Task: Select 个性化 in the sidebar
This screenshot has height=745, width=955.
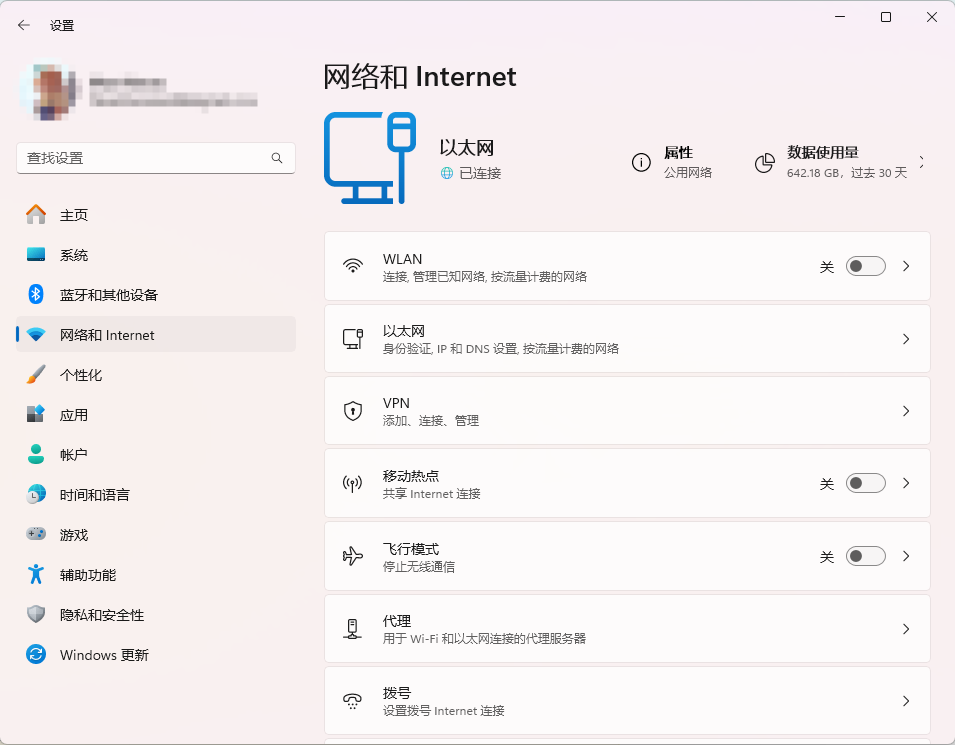Action: 156,375
